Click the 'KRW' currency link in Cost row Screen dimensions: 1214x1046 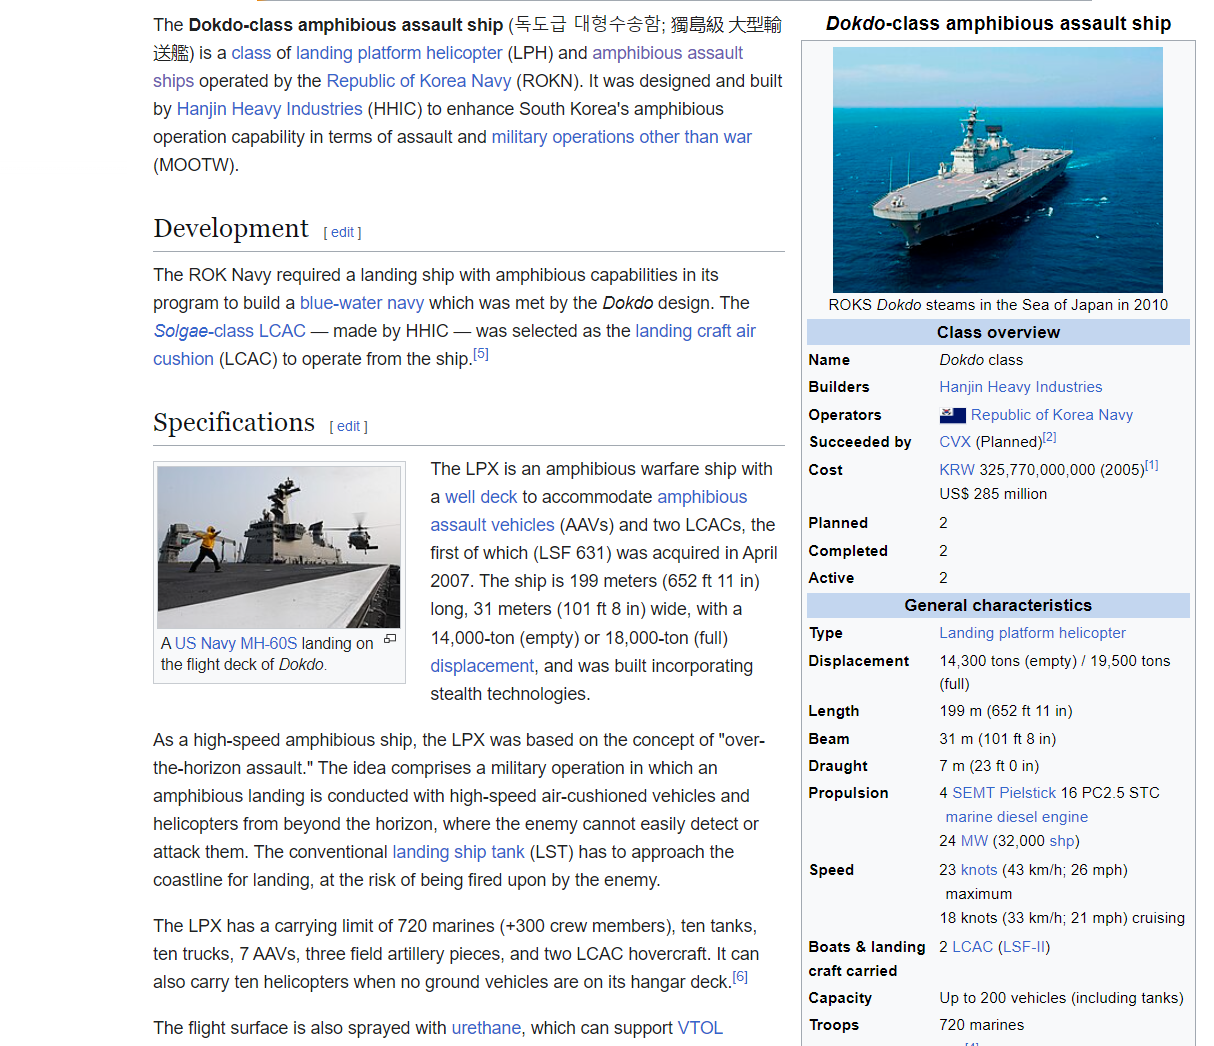(x=957, y=470)
